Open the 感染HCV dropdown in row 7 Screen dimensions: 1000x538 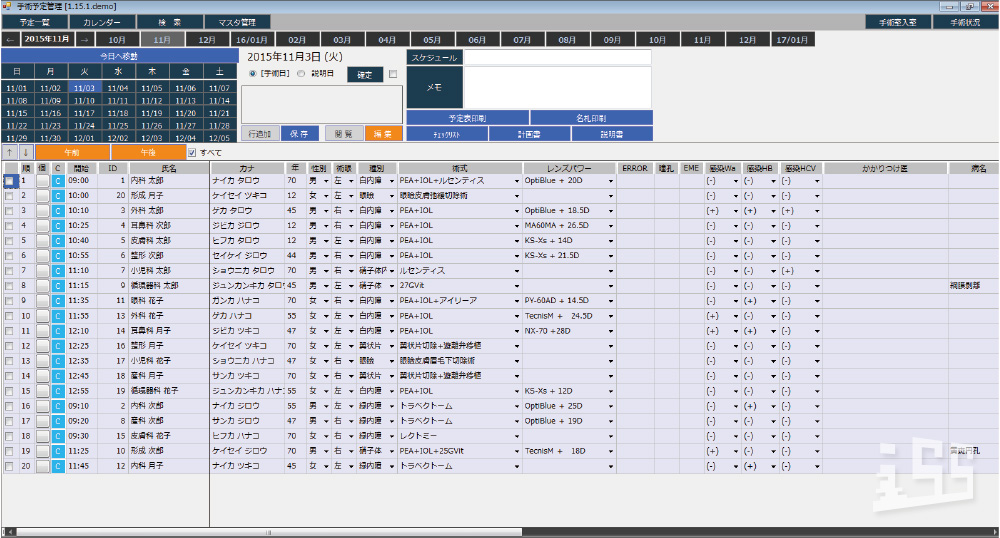click(x=817, y=272)
